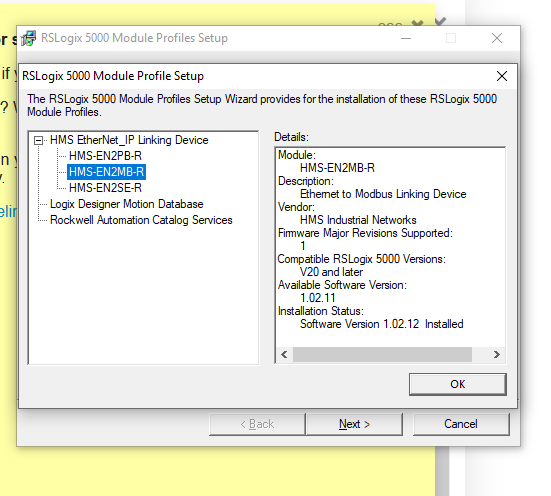
Task: Select HMS-EN2SE-R module in tree
Action: (105, 188)
